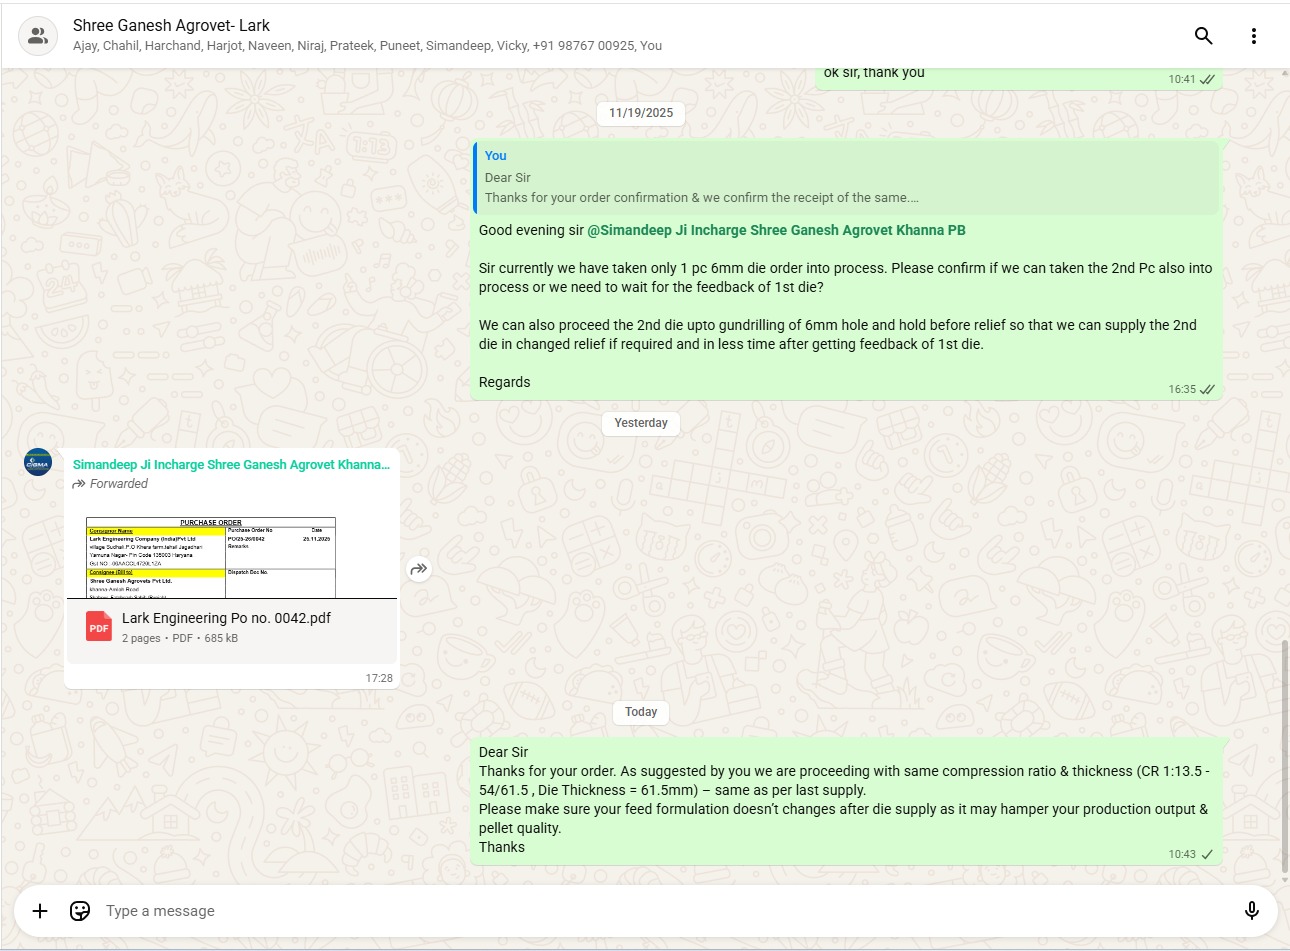Open Lark Engineering Po no. 0042.pdf

click(x=226, y=618)
